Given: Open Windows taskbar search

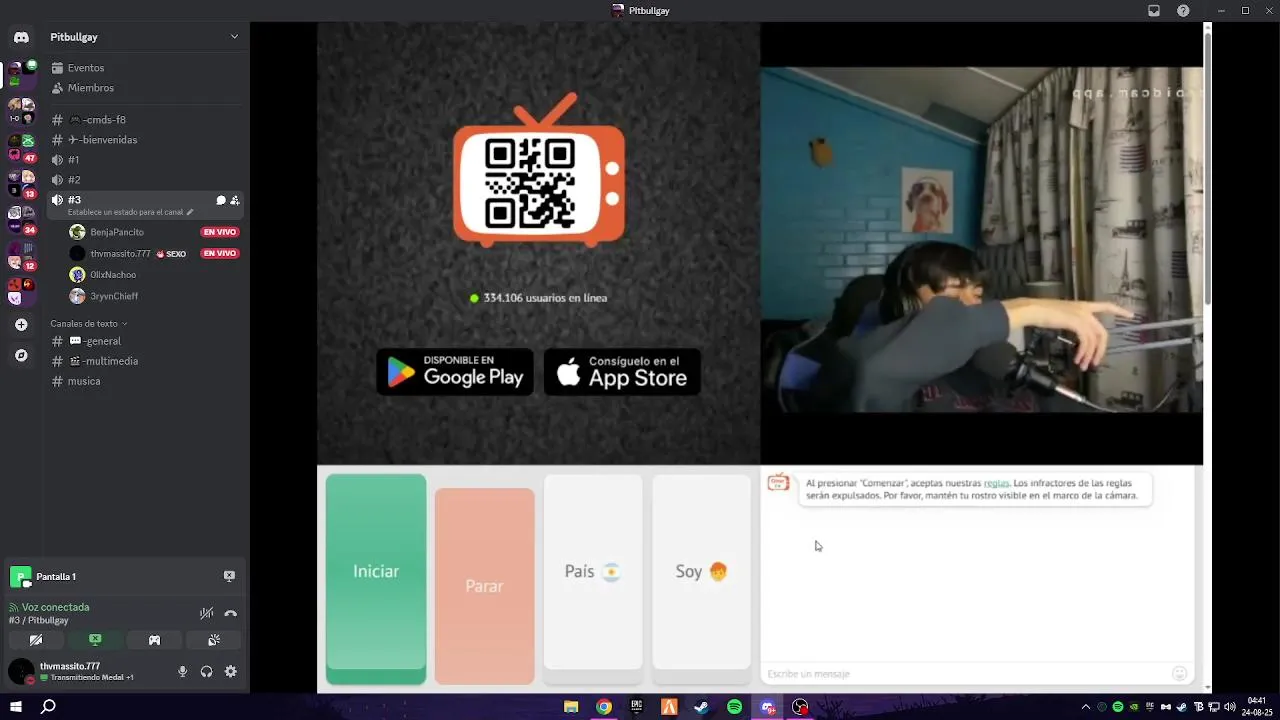Looking at the screenshot, I should point(48,707).
